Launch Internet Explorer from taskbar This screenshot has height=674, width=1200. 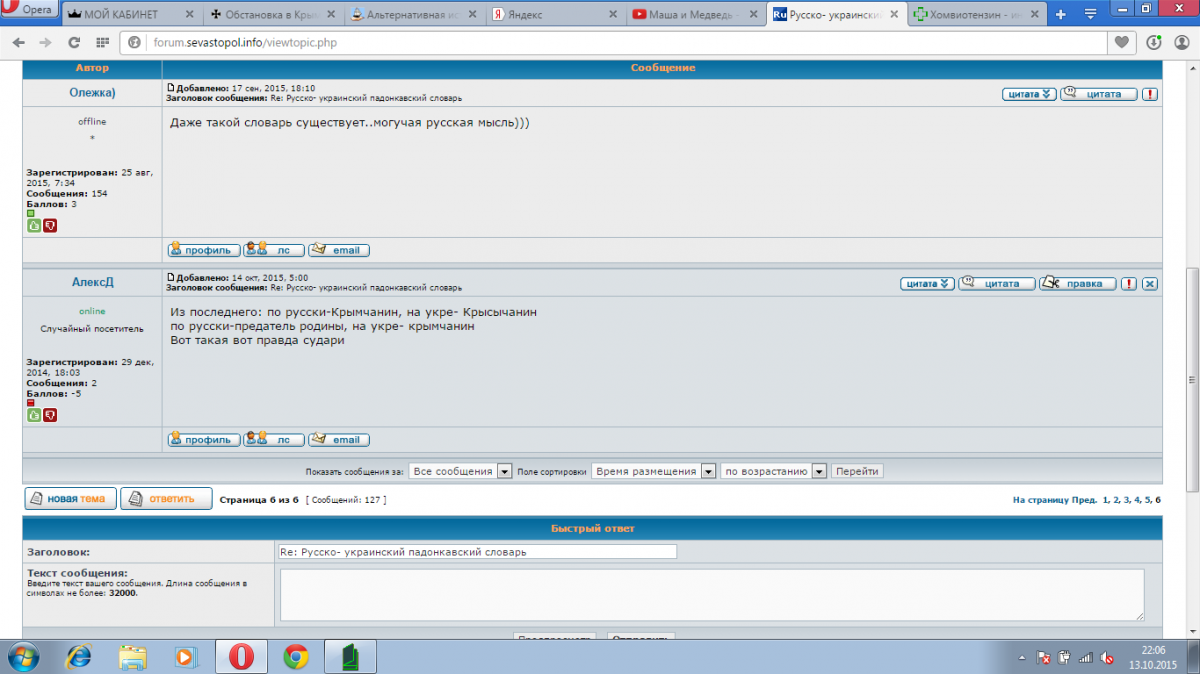click(x=78, y=657)
